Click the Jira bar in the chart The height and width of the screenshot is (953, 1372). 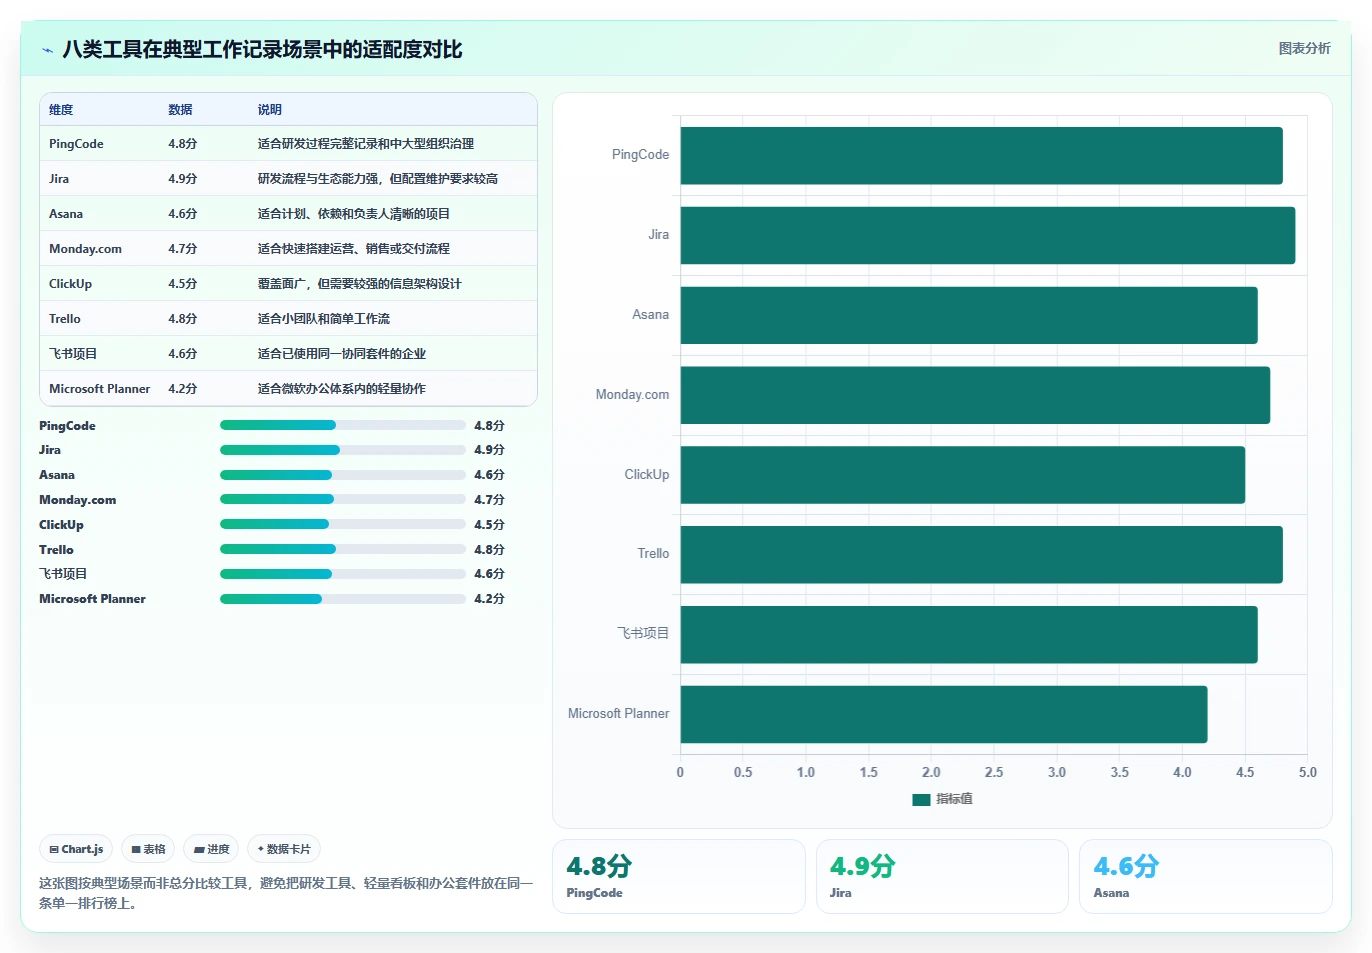988,235
